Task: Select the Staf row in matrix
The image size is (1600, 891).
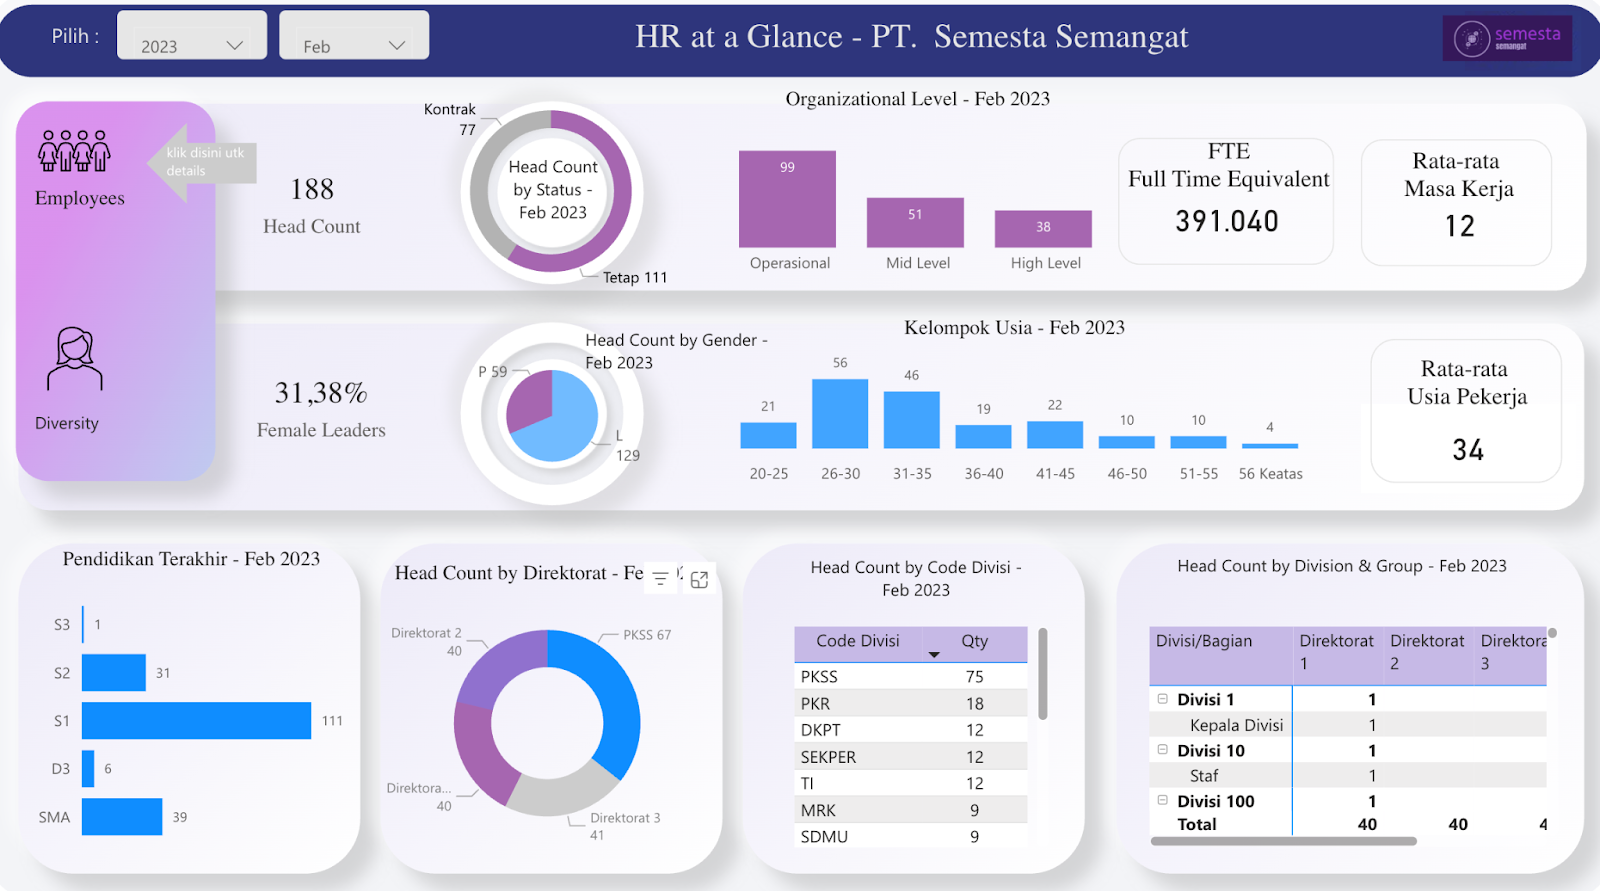Action: point(1348,776)
